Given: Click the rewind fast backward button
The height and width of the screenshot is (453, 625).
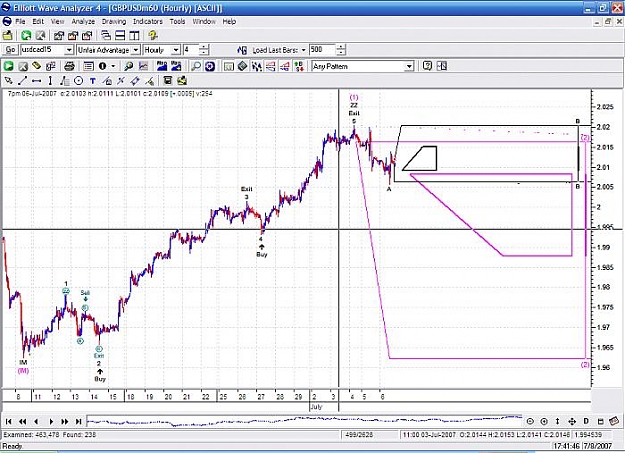Looking at the screenshot, I should [x=22, y=421].
